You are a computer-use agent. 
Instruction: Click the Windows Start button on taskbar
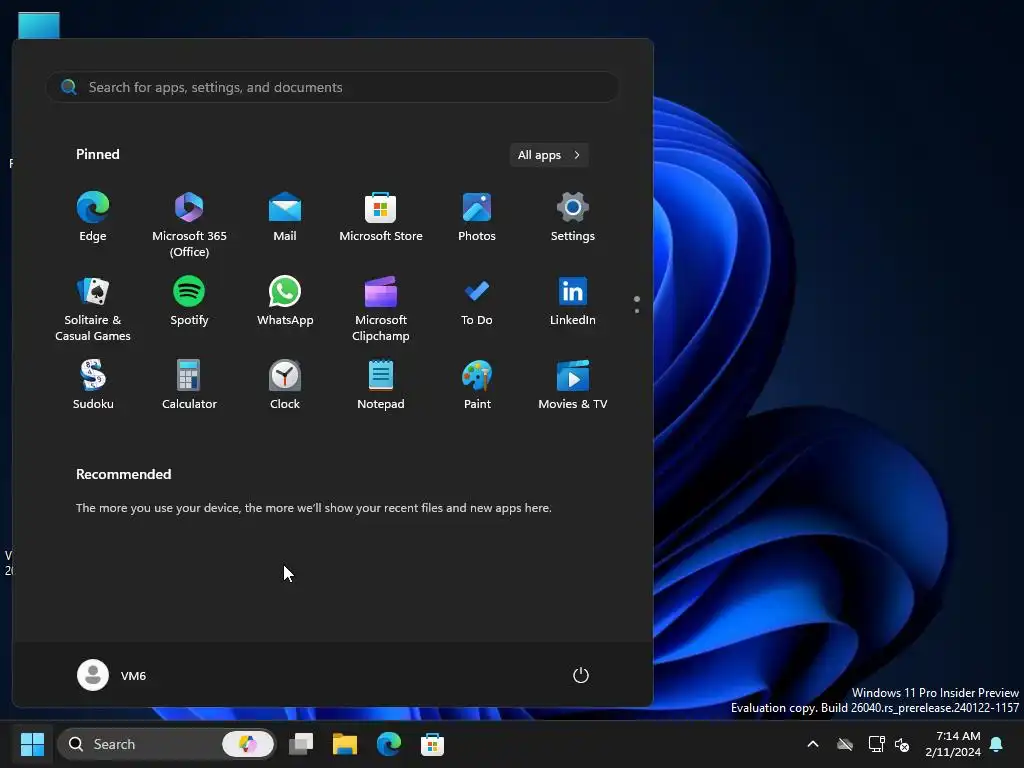point(32,744)
